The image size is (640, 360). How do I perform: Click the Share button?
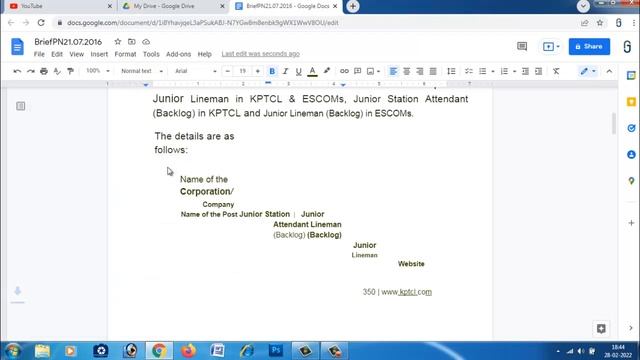(x=589, y=47)
